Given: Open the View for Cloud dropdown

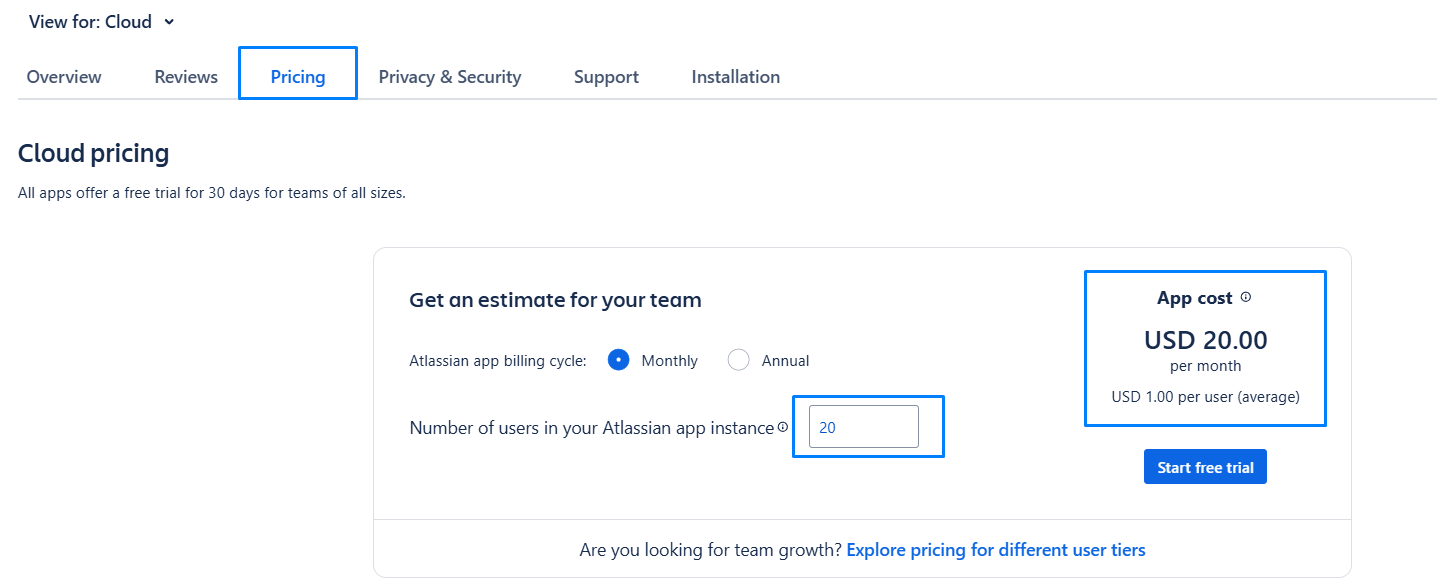Looking at the screenshot, I should point(102,22).
